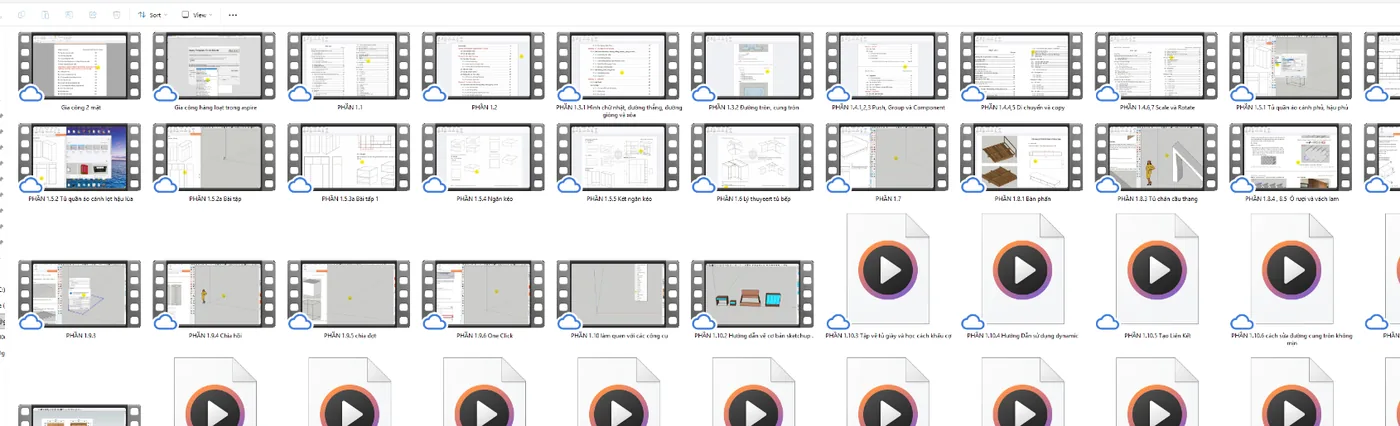Select the Gia công 2 mặt video thumbnail

click(79, 66)
